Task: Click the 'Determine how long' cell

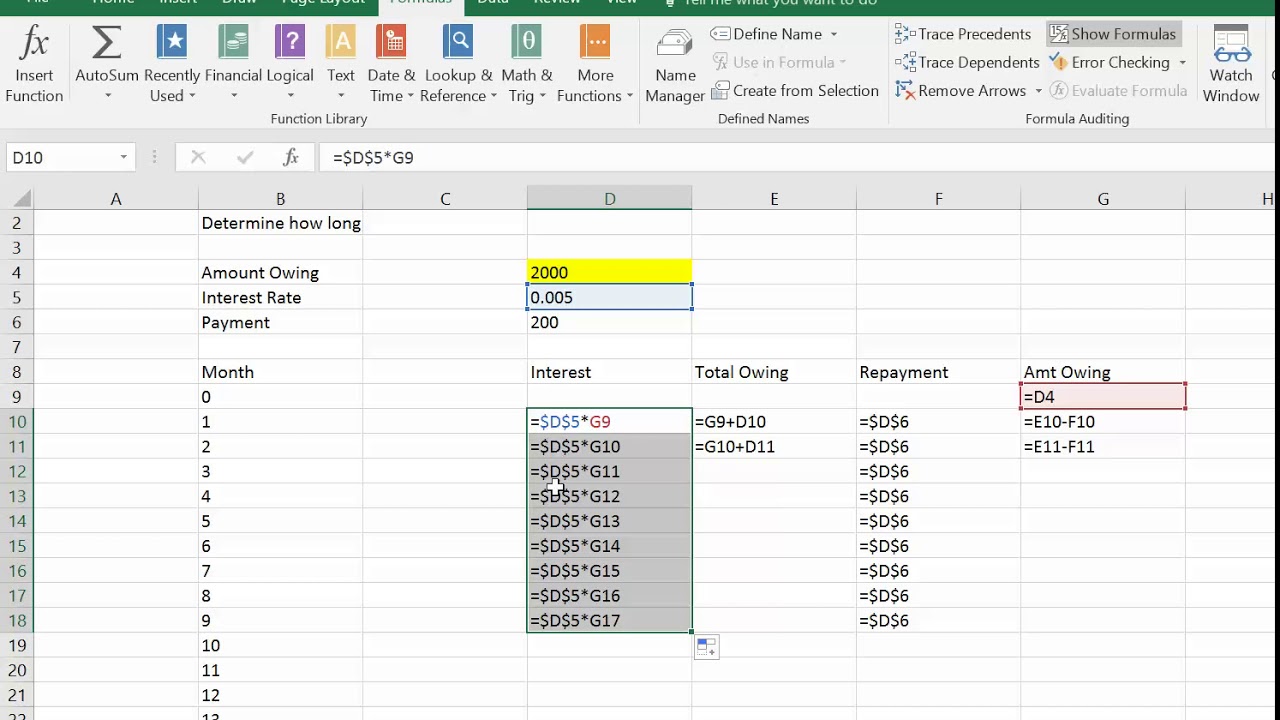Action: tap(280, 223)
